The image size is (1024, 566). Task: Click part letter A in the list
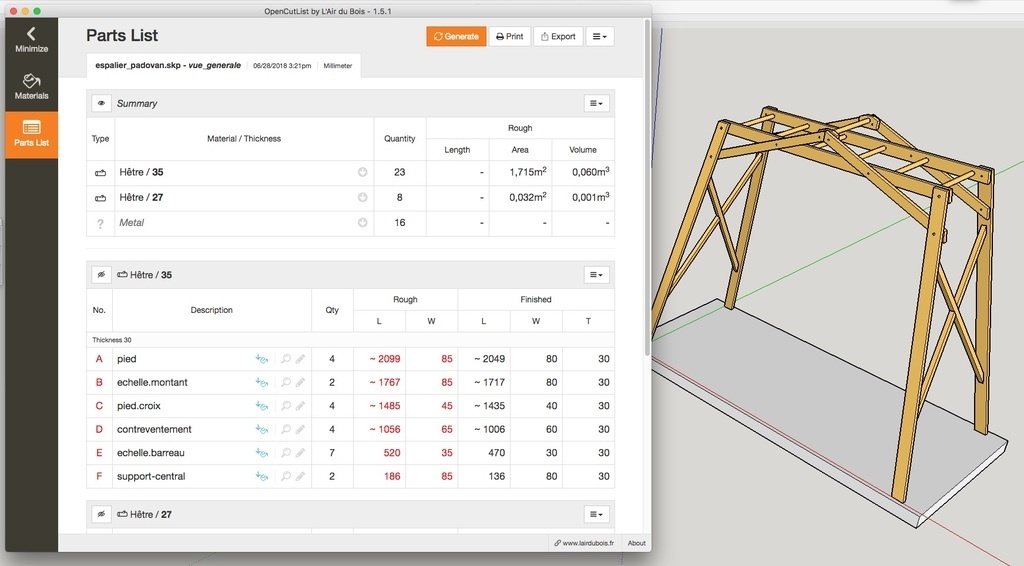(x=99, y=359)
